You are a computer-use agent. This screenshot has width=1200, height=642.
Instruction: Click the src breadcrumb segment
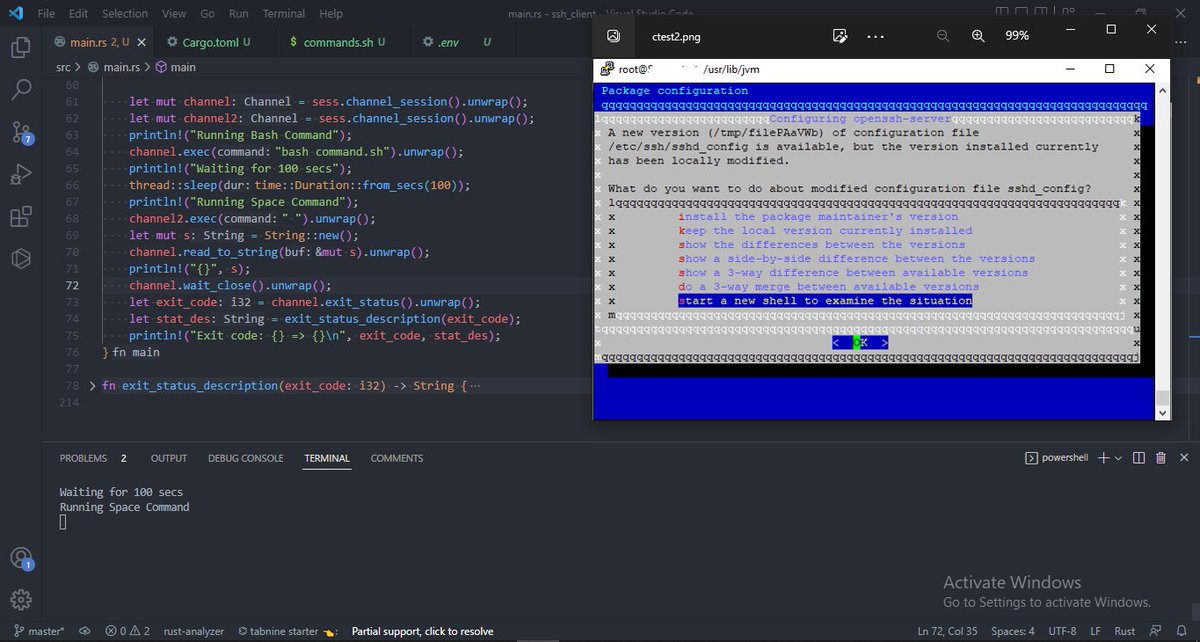coord(64,67)
